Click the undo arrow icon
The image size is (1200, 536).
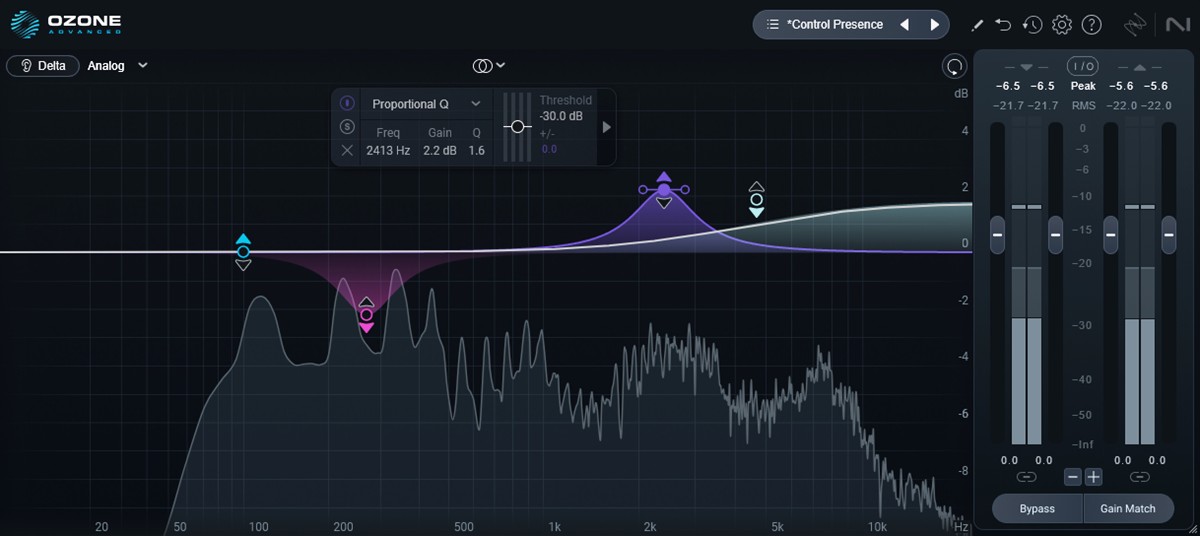click(1003, 24)
